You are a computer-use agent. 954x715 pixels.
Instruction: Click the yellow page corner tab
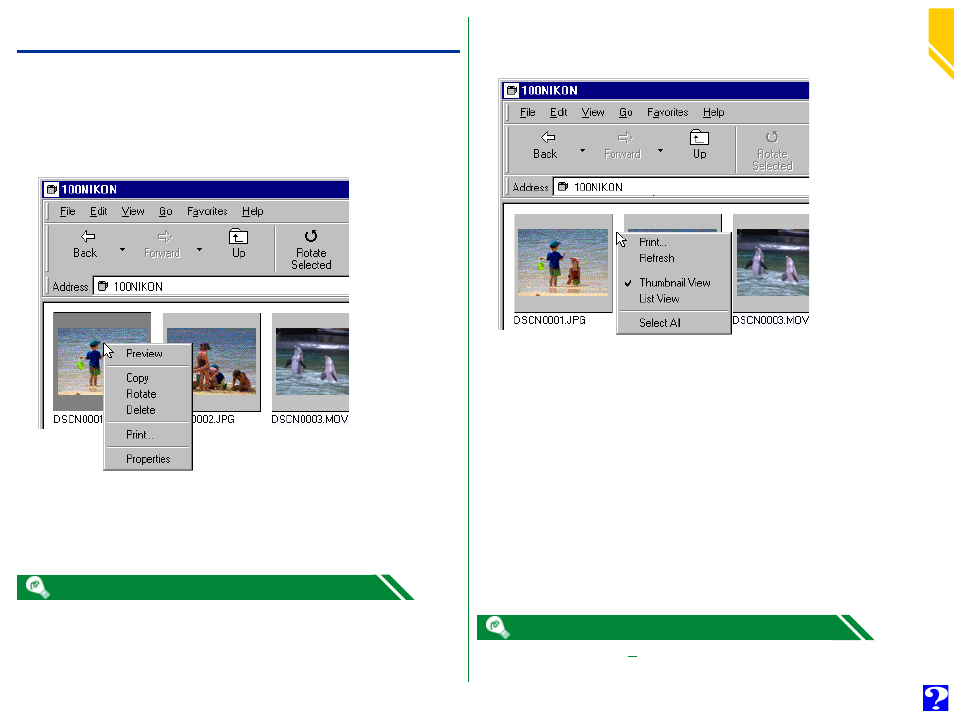click(941, 43)
